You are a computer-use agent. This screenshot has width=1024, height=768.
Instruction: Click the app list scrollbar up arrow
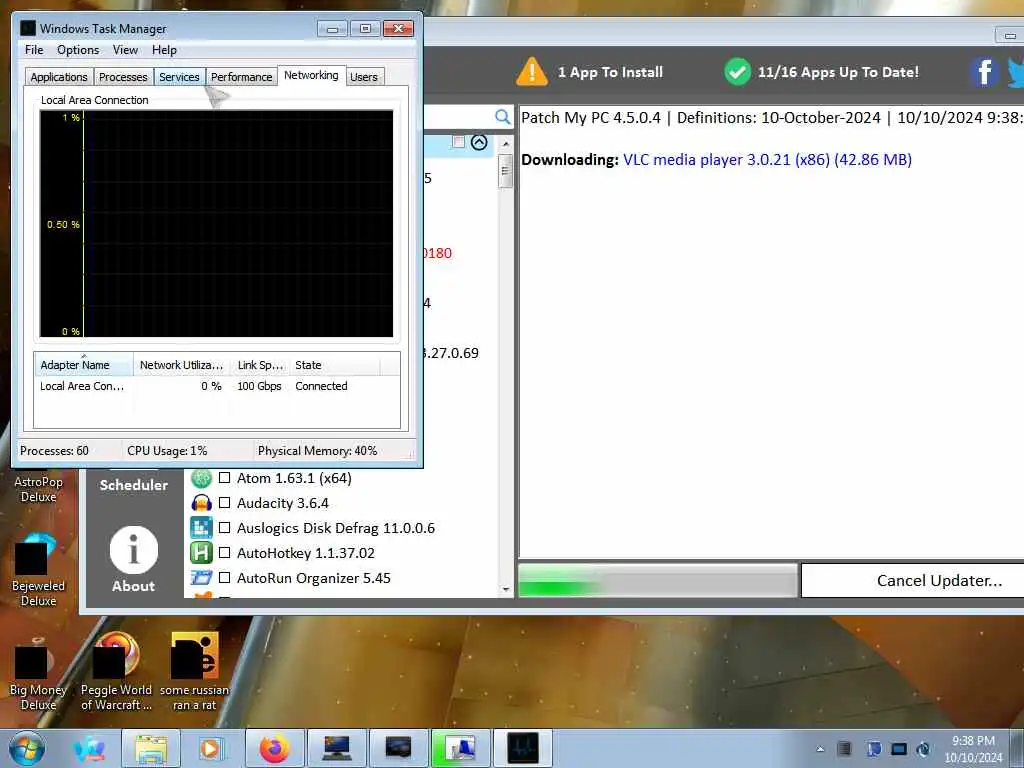pyautogui.click(x=505, y=144)
